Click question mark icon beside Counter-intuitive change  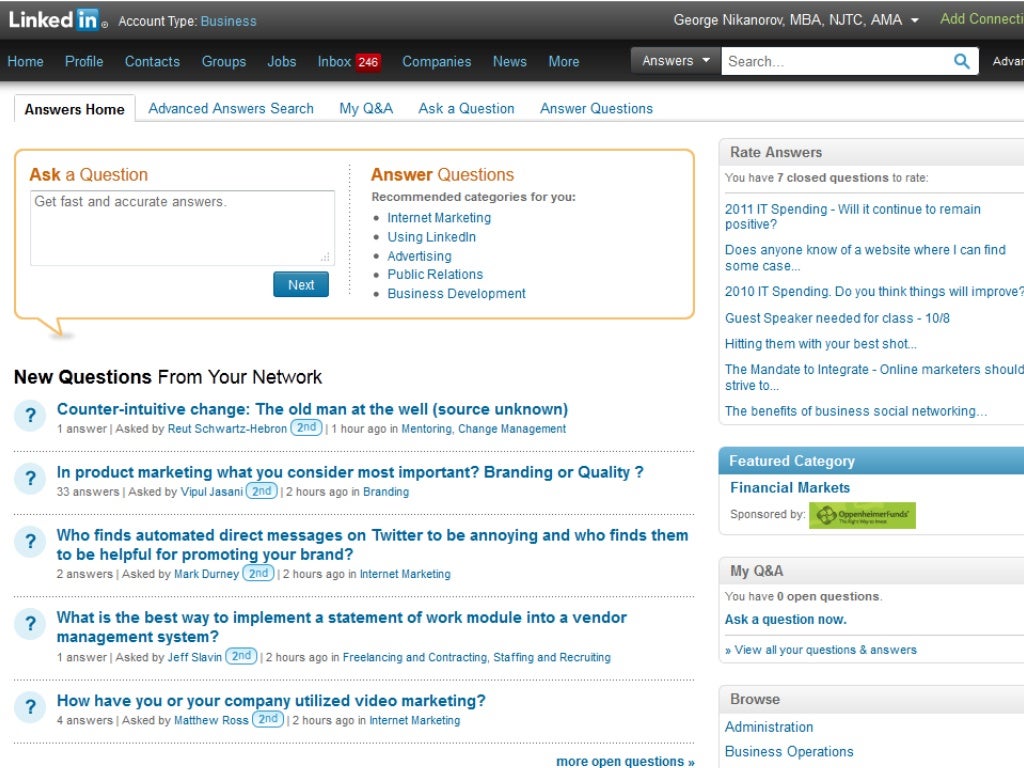point(30,415)
